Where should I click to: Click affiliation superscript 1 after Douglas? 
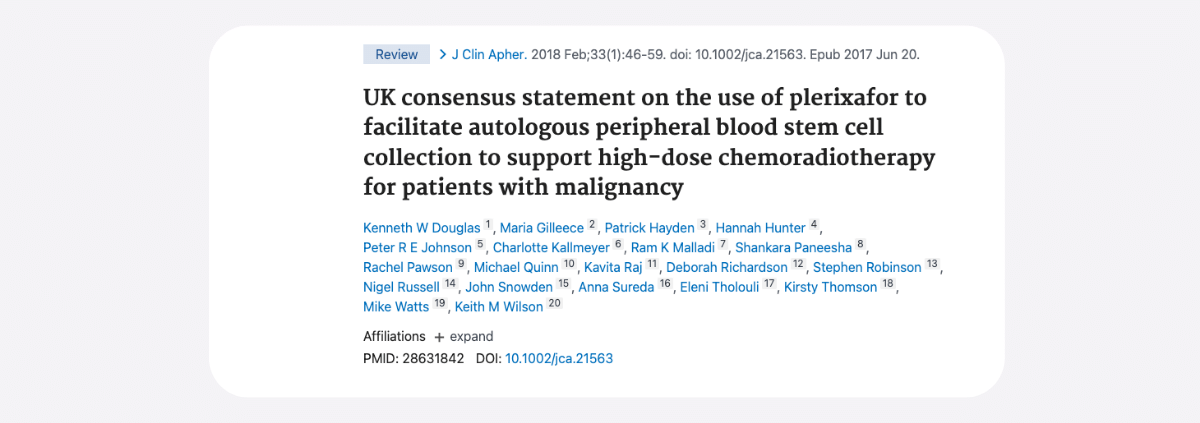[x=488, y=225]
